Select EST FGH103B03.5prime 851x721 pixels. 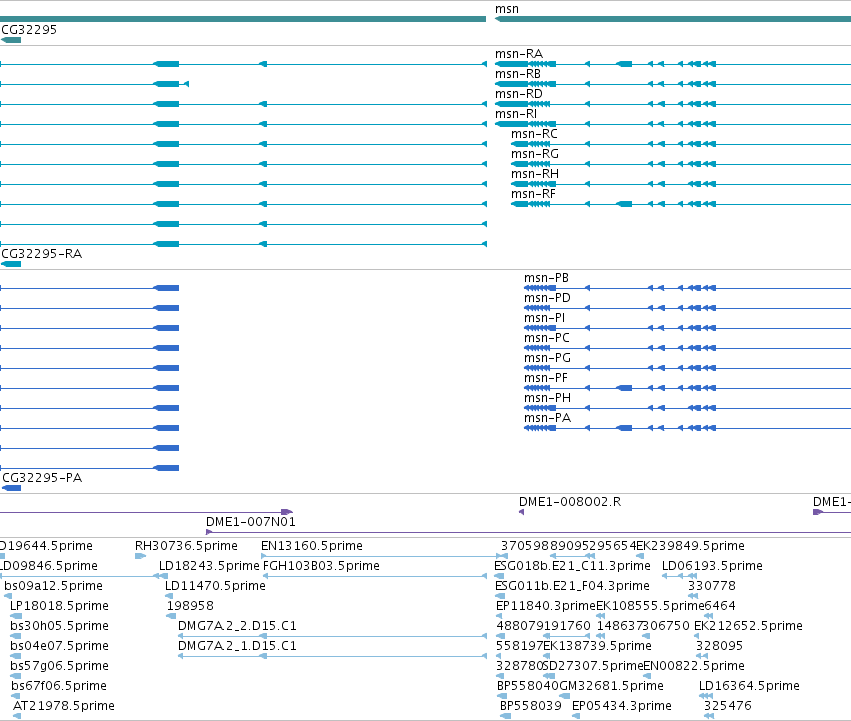point(321,566)
